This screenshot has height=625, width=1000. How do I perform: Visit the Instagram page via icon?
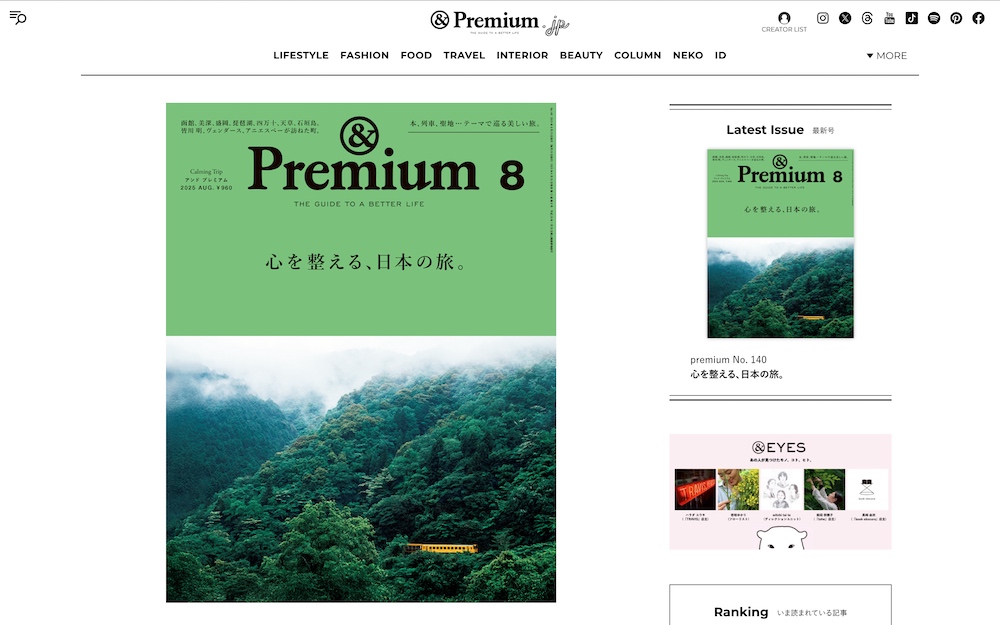pos(823,18)
